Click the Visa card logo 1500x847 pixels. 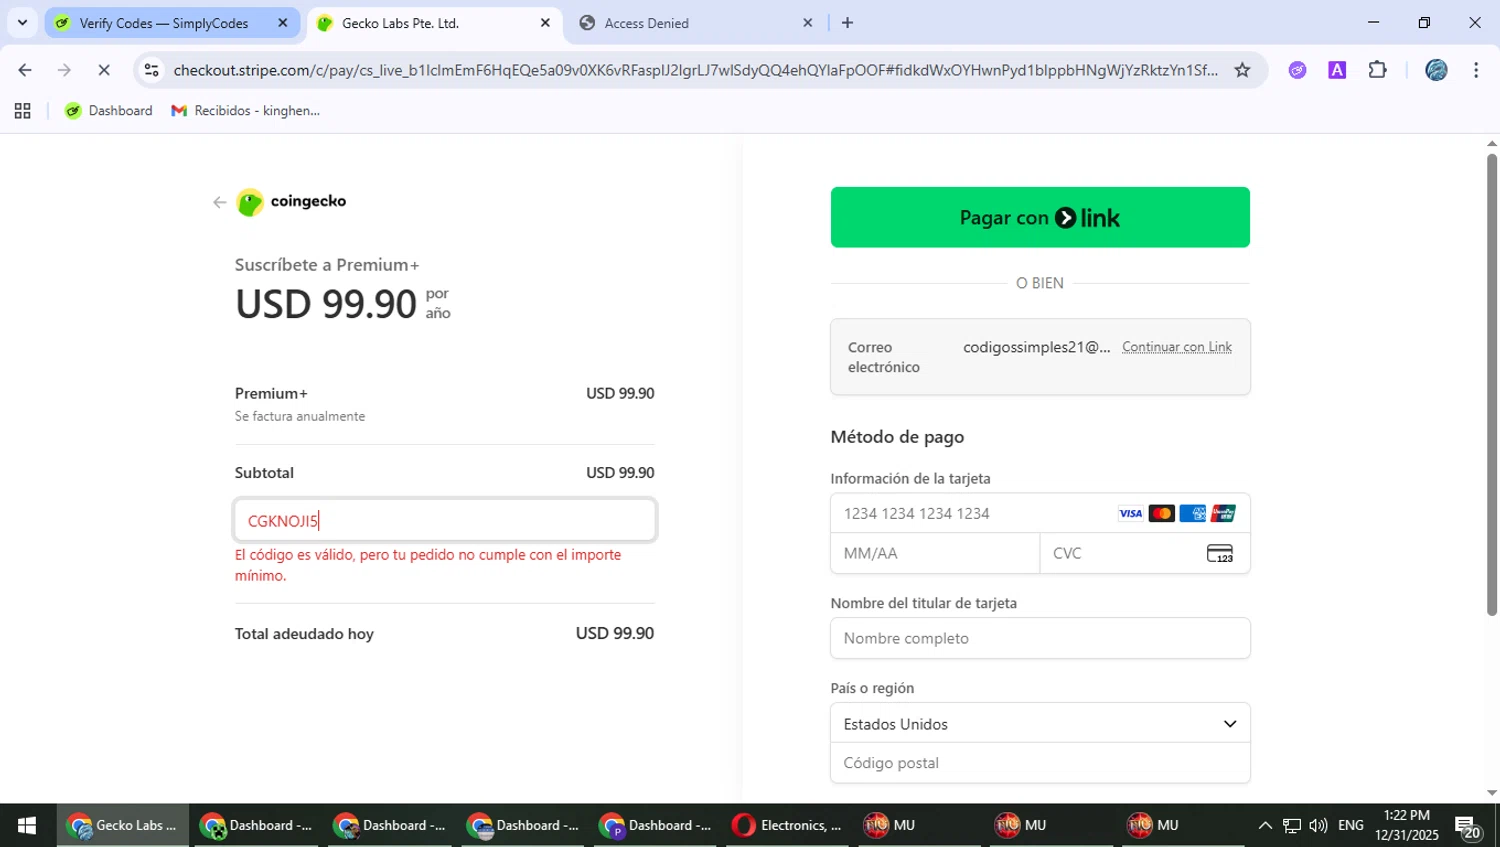(x=1130, y=514)
